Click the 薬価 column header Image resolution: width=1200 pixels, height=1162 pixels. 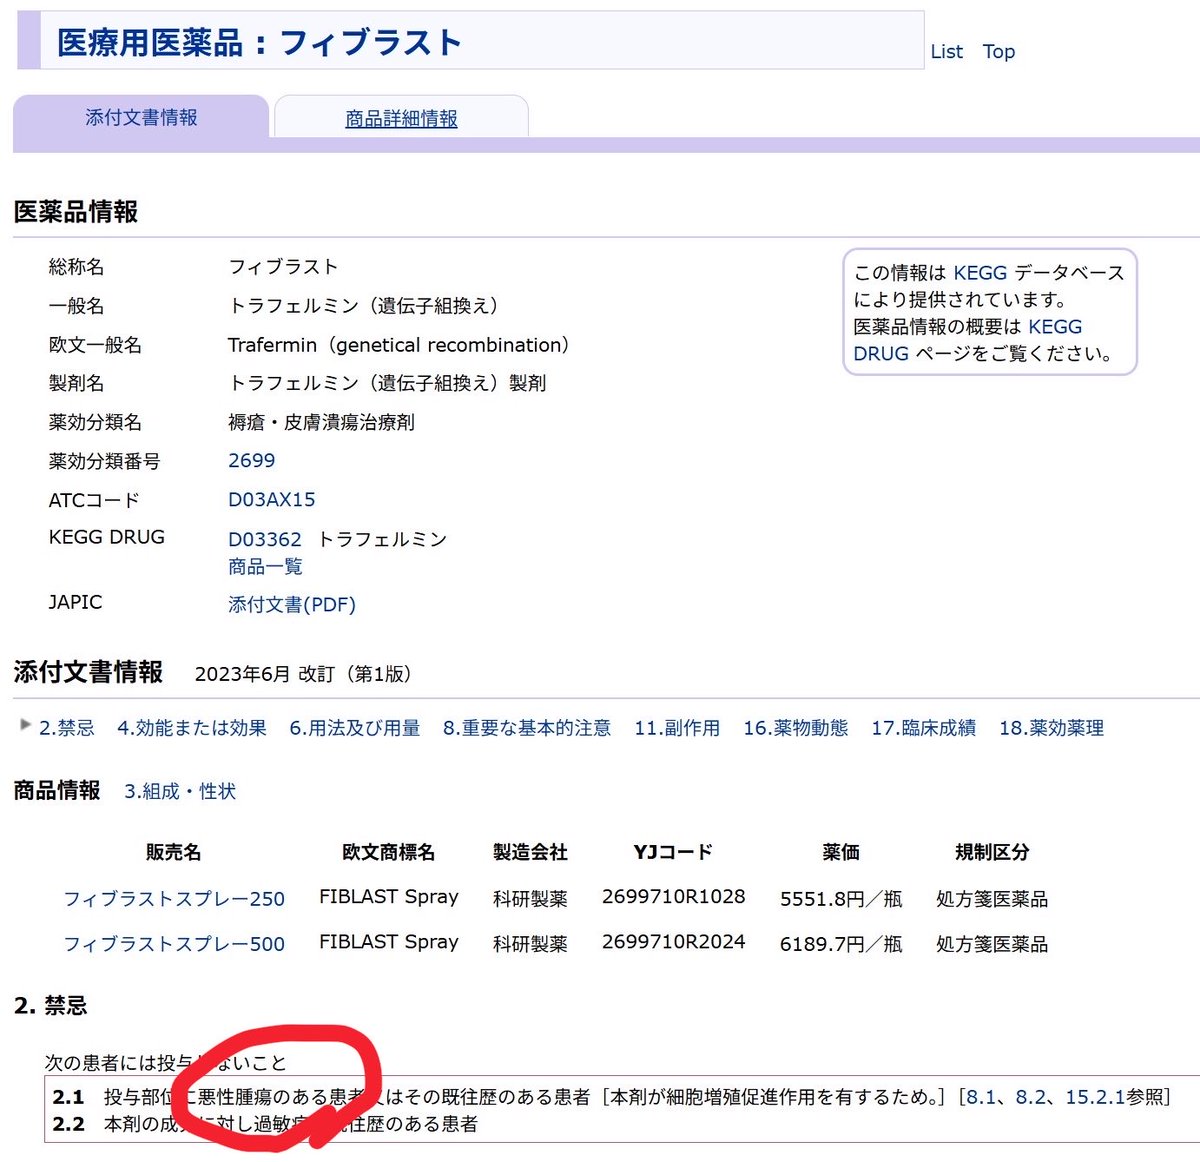coord(841,852)
